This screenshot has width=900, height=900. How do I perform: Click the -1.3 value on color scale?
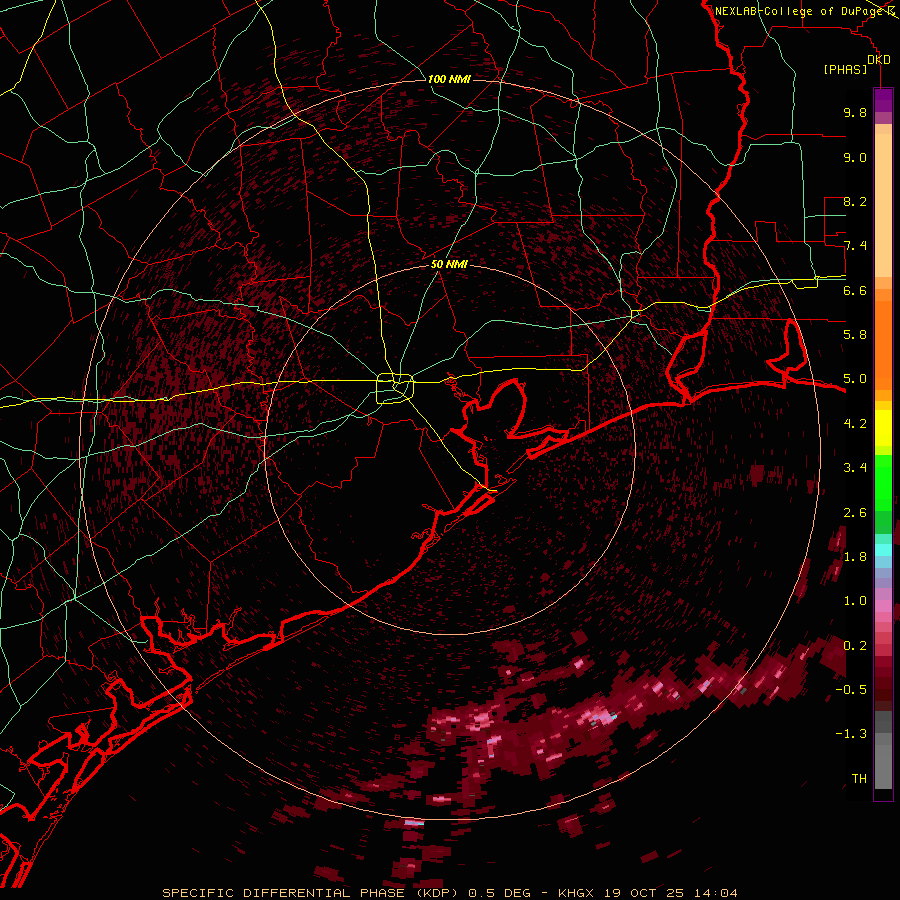pyautogui.click(x=851, y=734)
